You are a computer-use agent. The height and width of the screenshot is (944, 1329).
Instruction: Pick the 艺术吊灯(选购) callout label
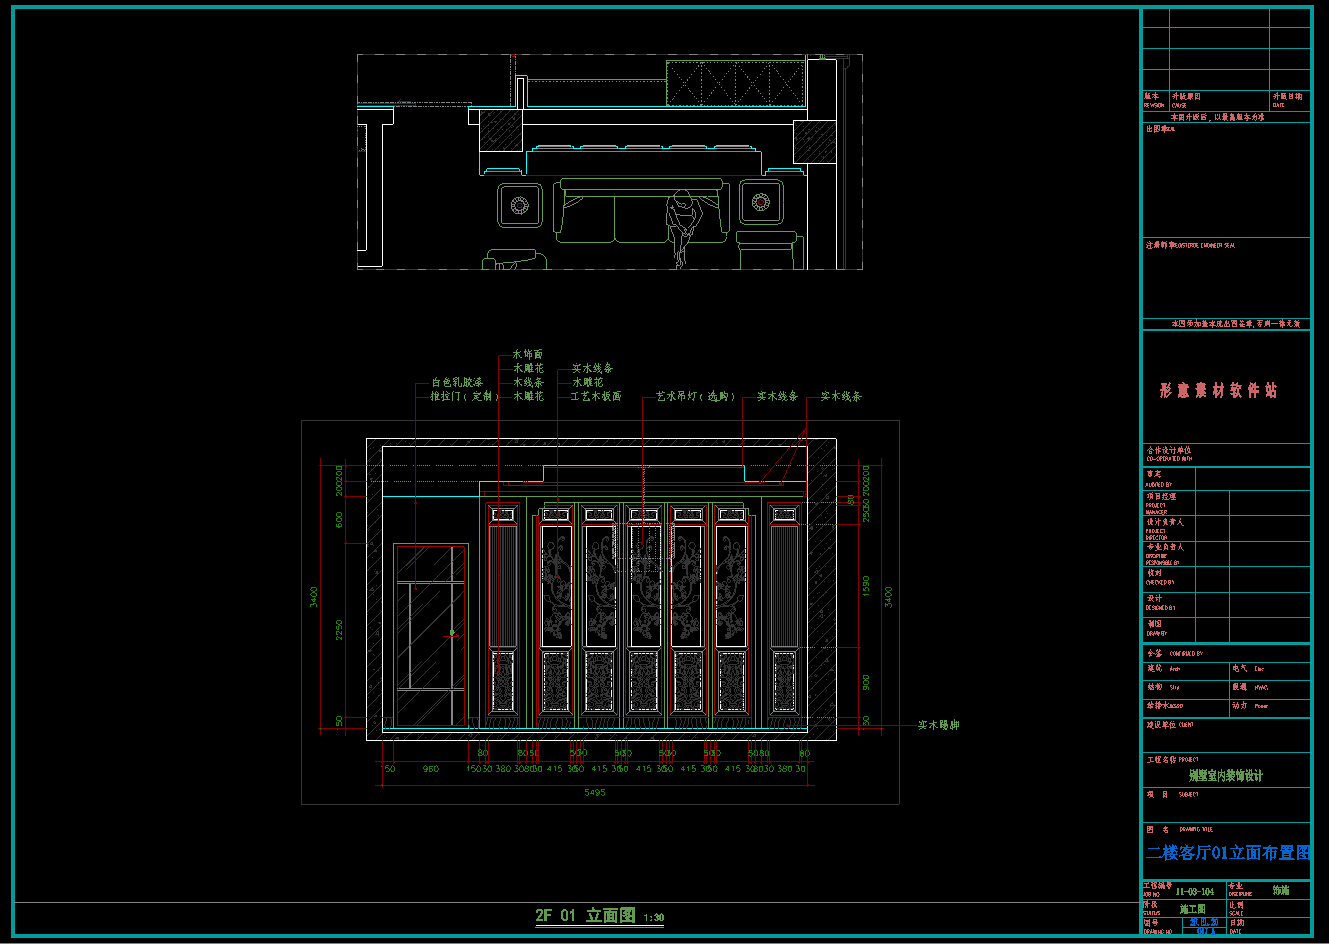pyautogui.click(x=695, y=396)
